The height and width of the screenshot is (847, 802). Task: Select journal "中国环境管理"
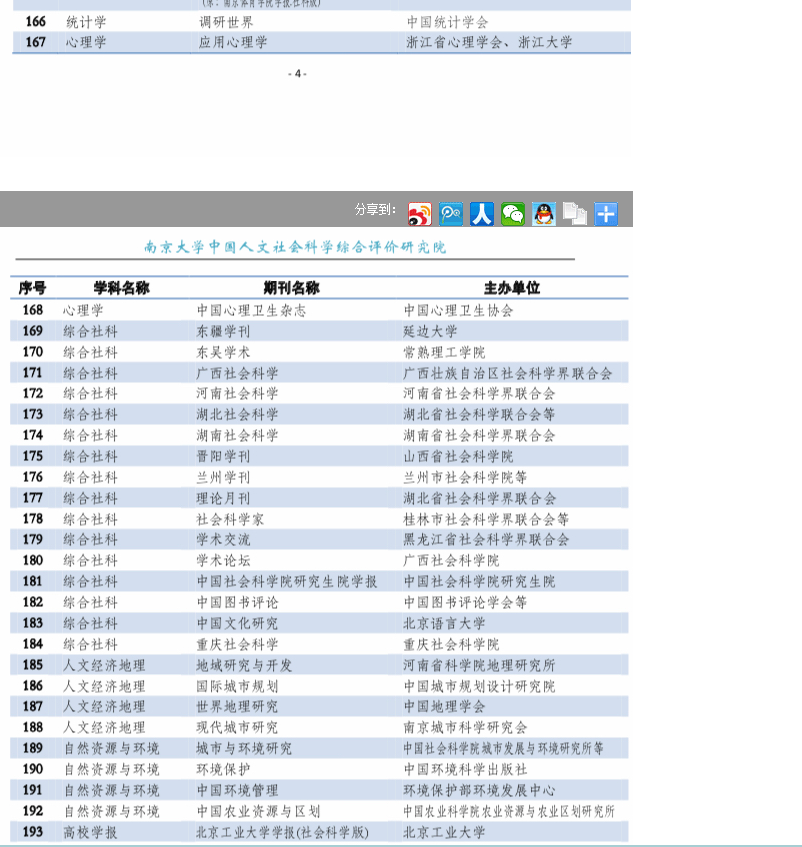pyautogui.click(x=237, y=790)
